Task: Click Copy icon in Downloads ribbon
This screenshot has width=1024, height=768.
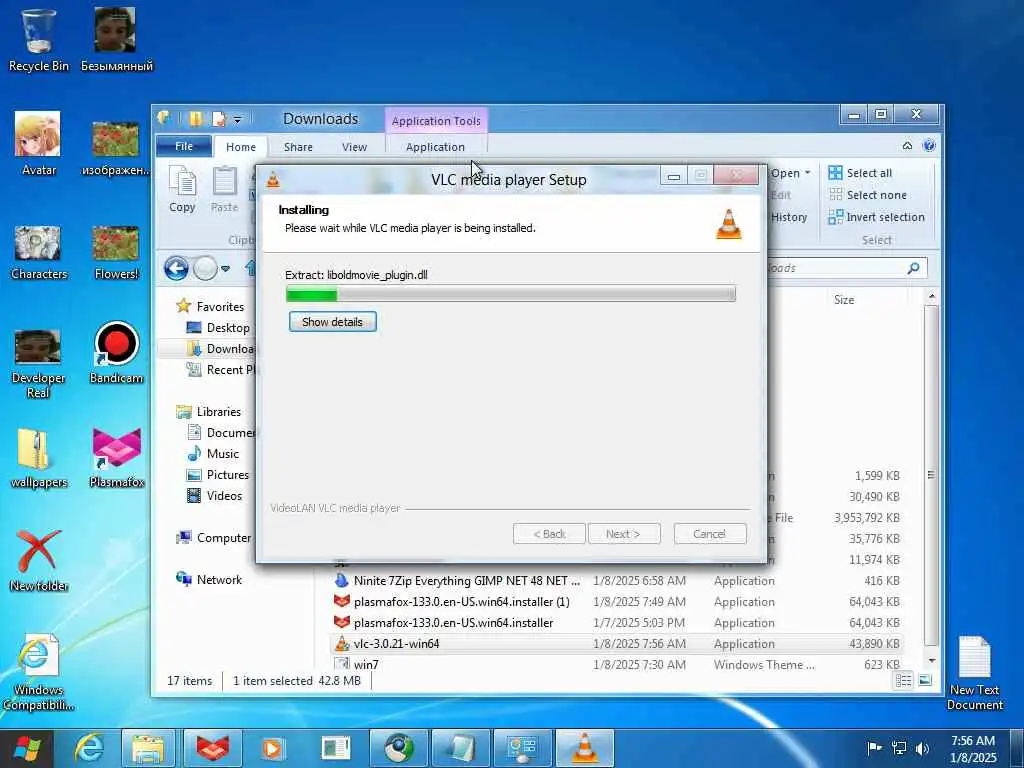Action: tap(182, 189)
